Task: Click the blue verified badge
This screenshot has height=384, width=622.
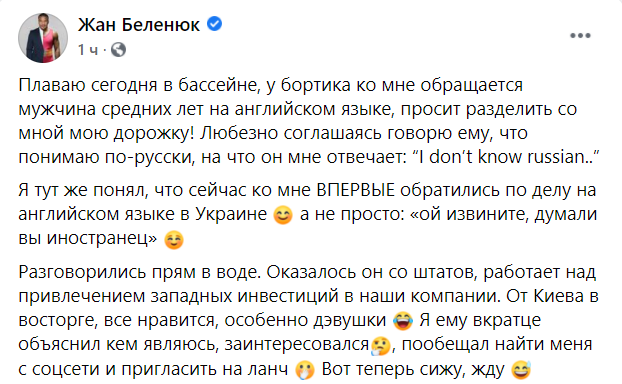Action: click(215, 24)
